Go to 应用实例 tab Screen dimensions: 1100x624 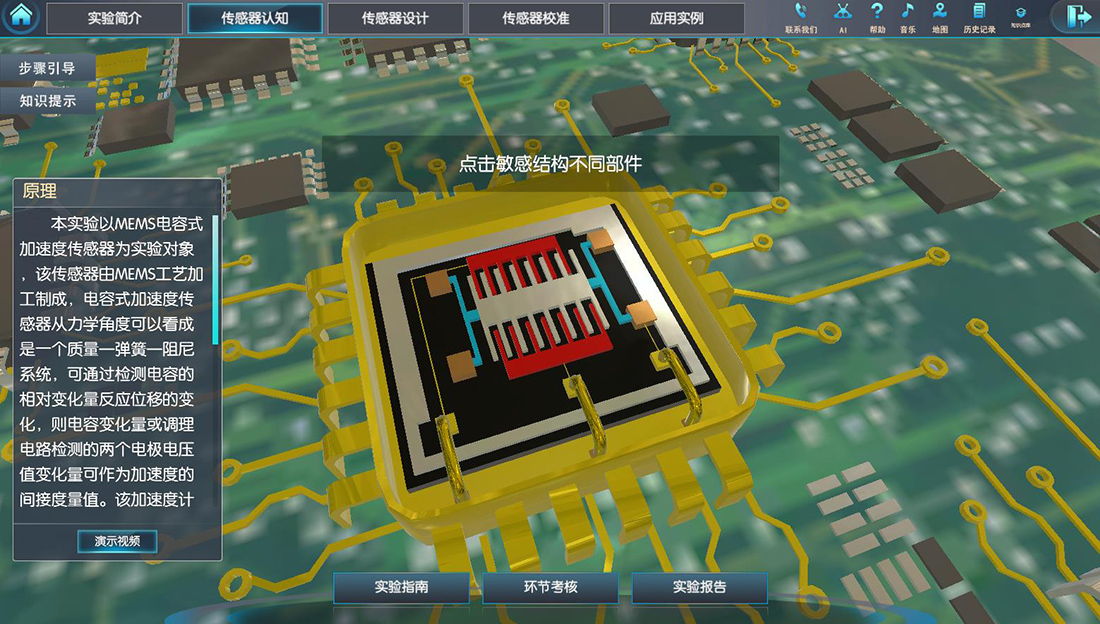click(676, 18)
